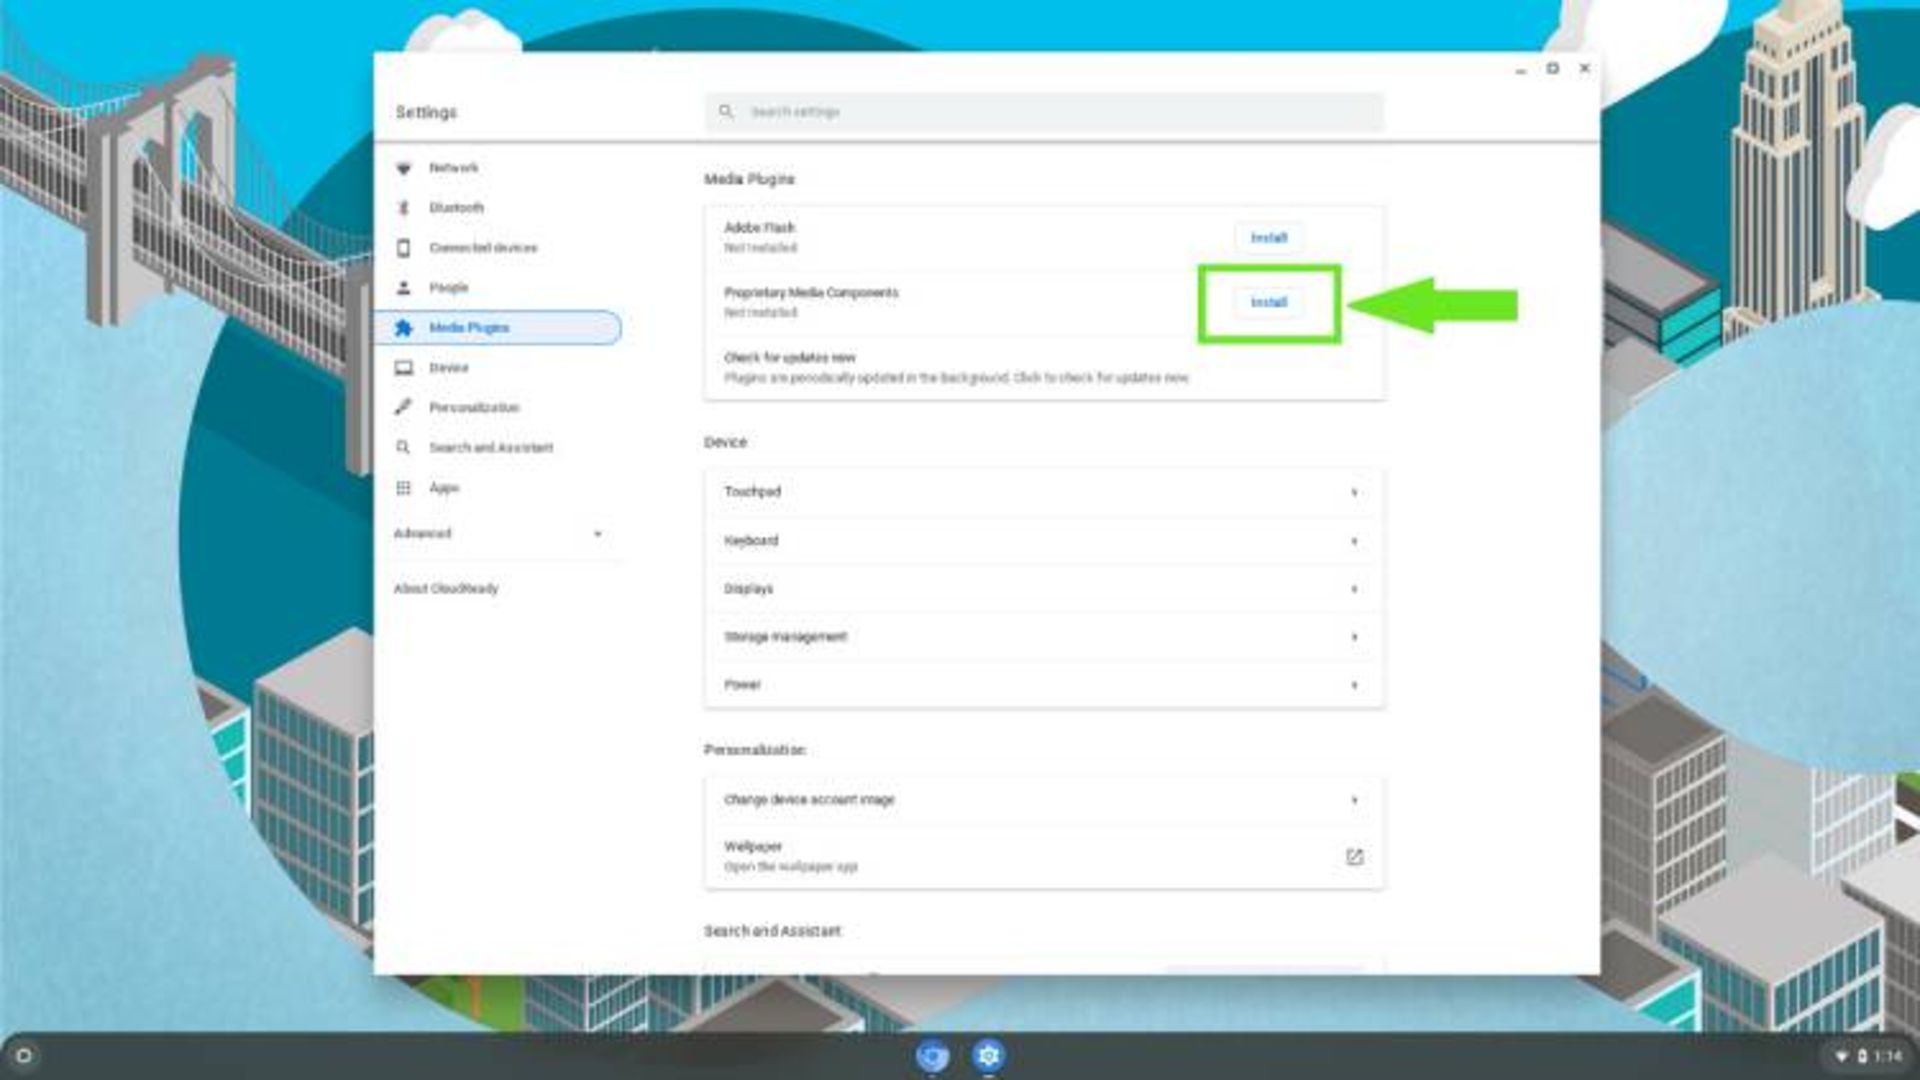Expand Touchpad settings arrow

[x=1354, y=492]
